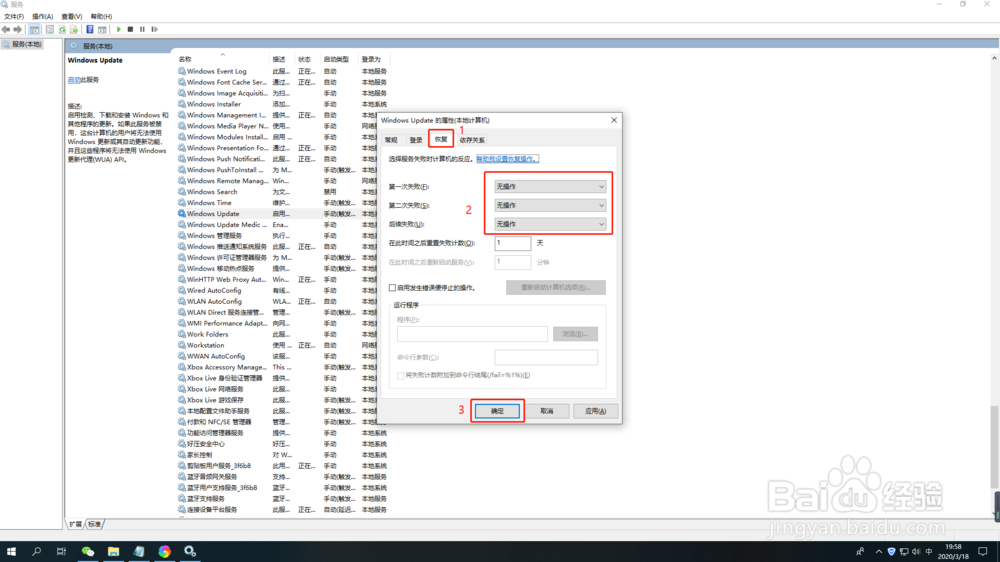Viewport: 1000px width, 562px height.
Task: Go forward with toolbar forward arrow
Action: 18,29
